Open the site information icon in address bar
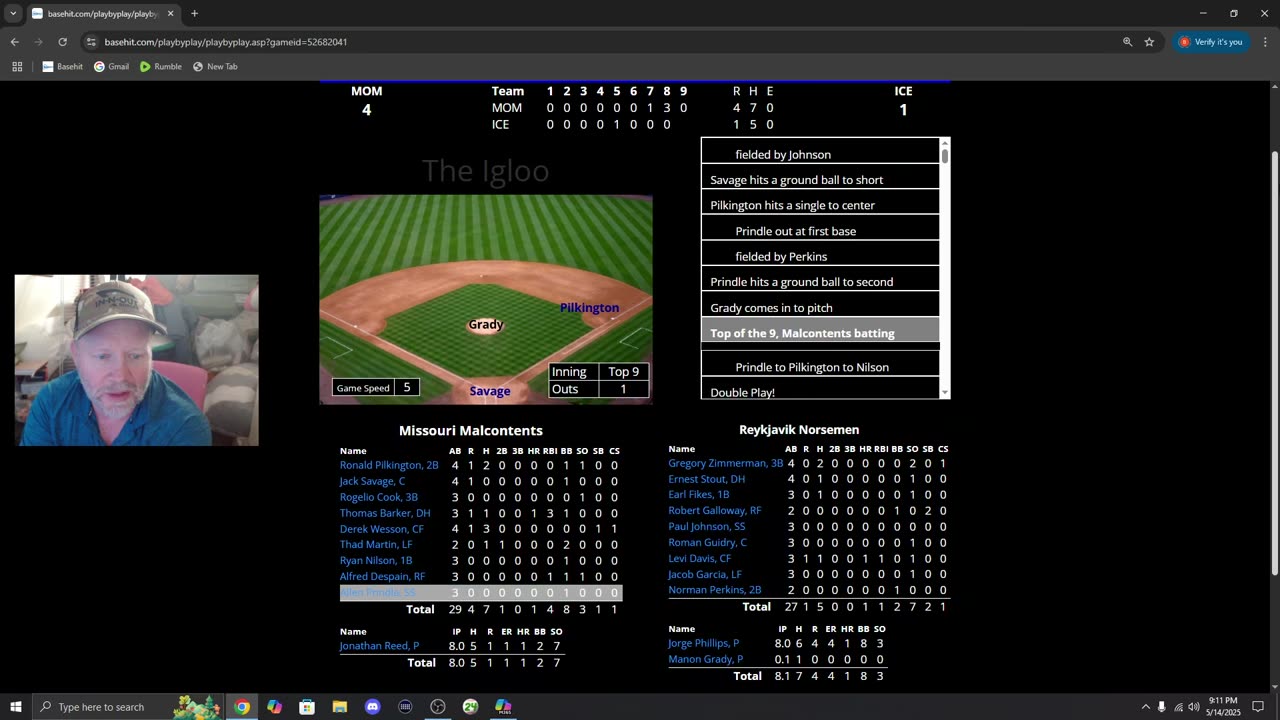 pyautogui.click(x=91, y=42)
